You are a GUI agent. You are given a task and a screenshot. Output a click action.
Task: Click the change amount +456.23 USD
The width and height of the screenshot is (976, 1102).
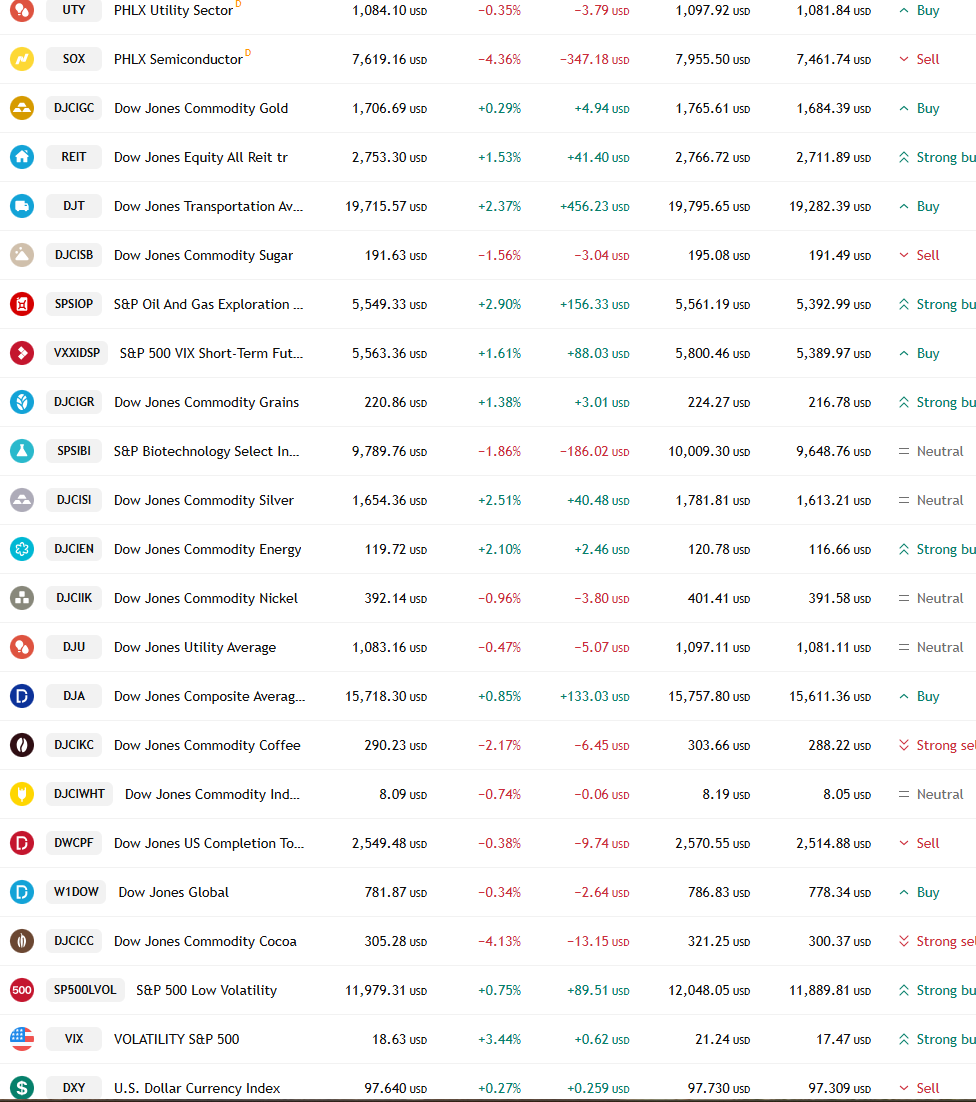594,207
